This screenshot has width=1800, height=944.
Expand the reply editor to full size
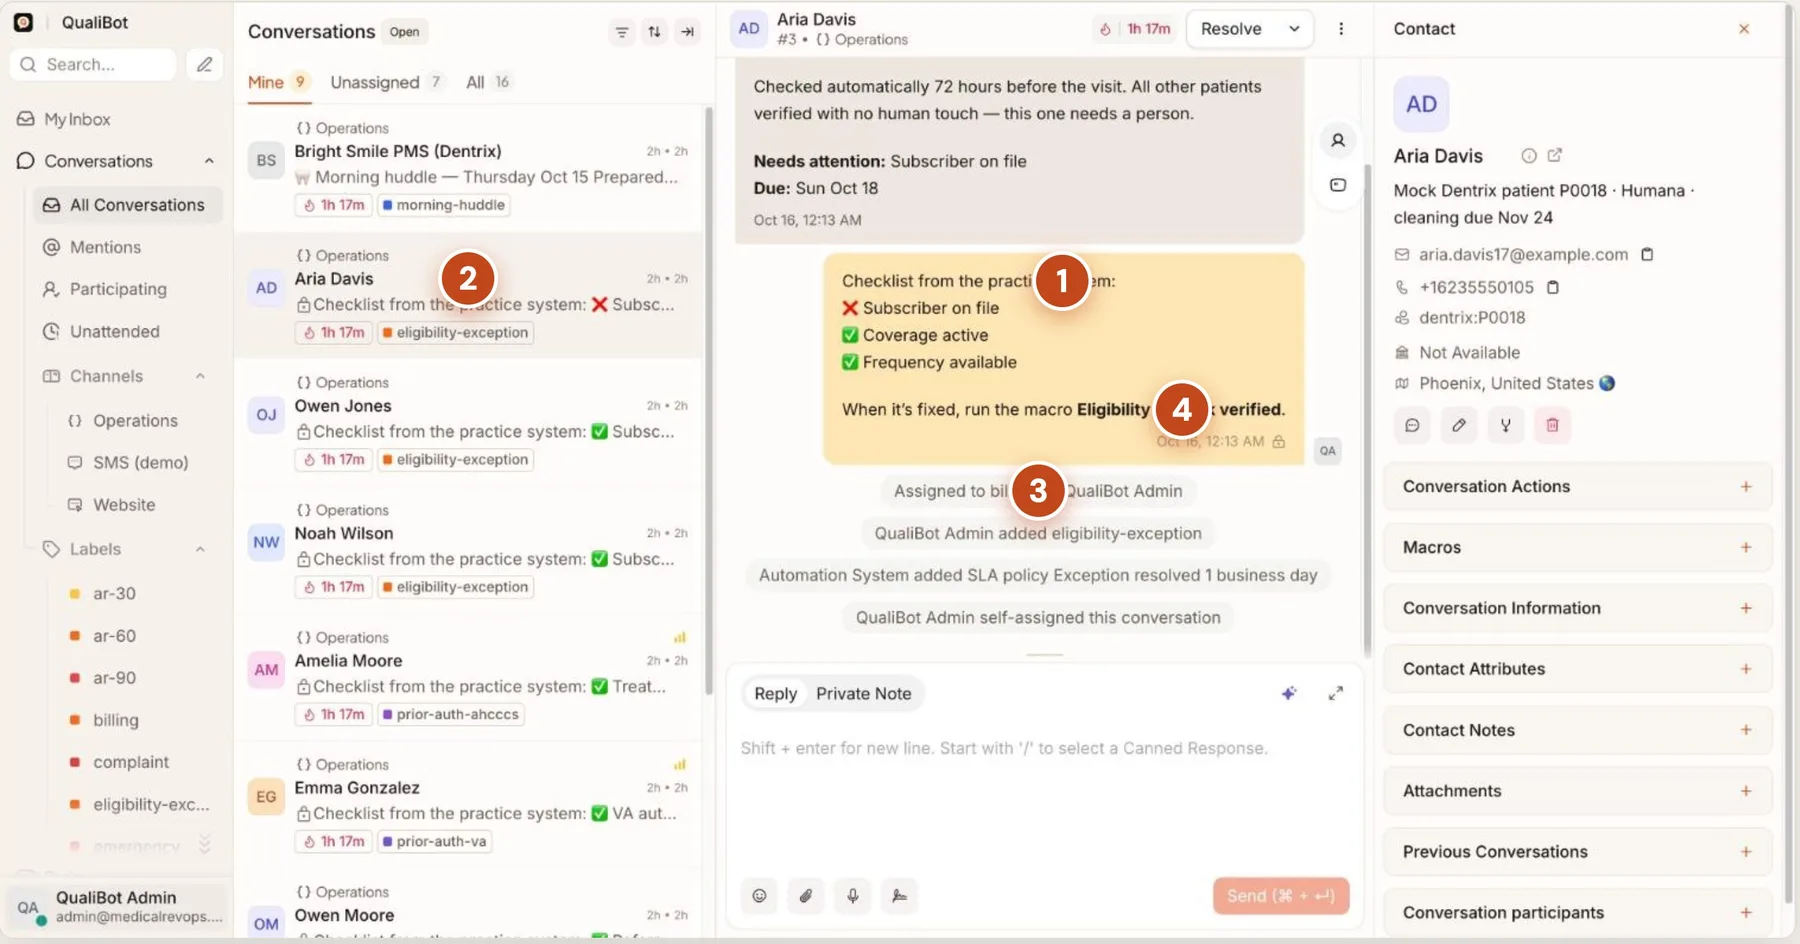tap(1335, 693)
